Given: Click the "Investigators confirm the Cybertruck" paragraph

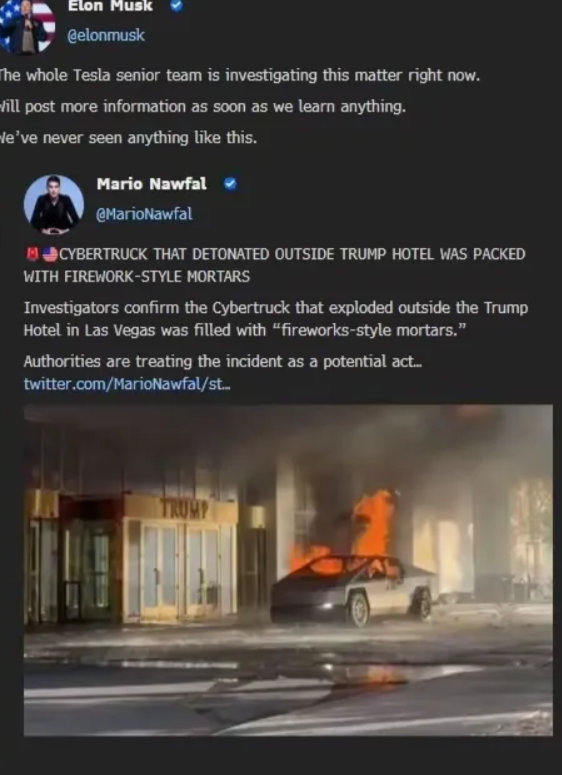Looking at the screenshot, I should (276, 319).
